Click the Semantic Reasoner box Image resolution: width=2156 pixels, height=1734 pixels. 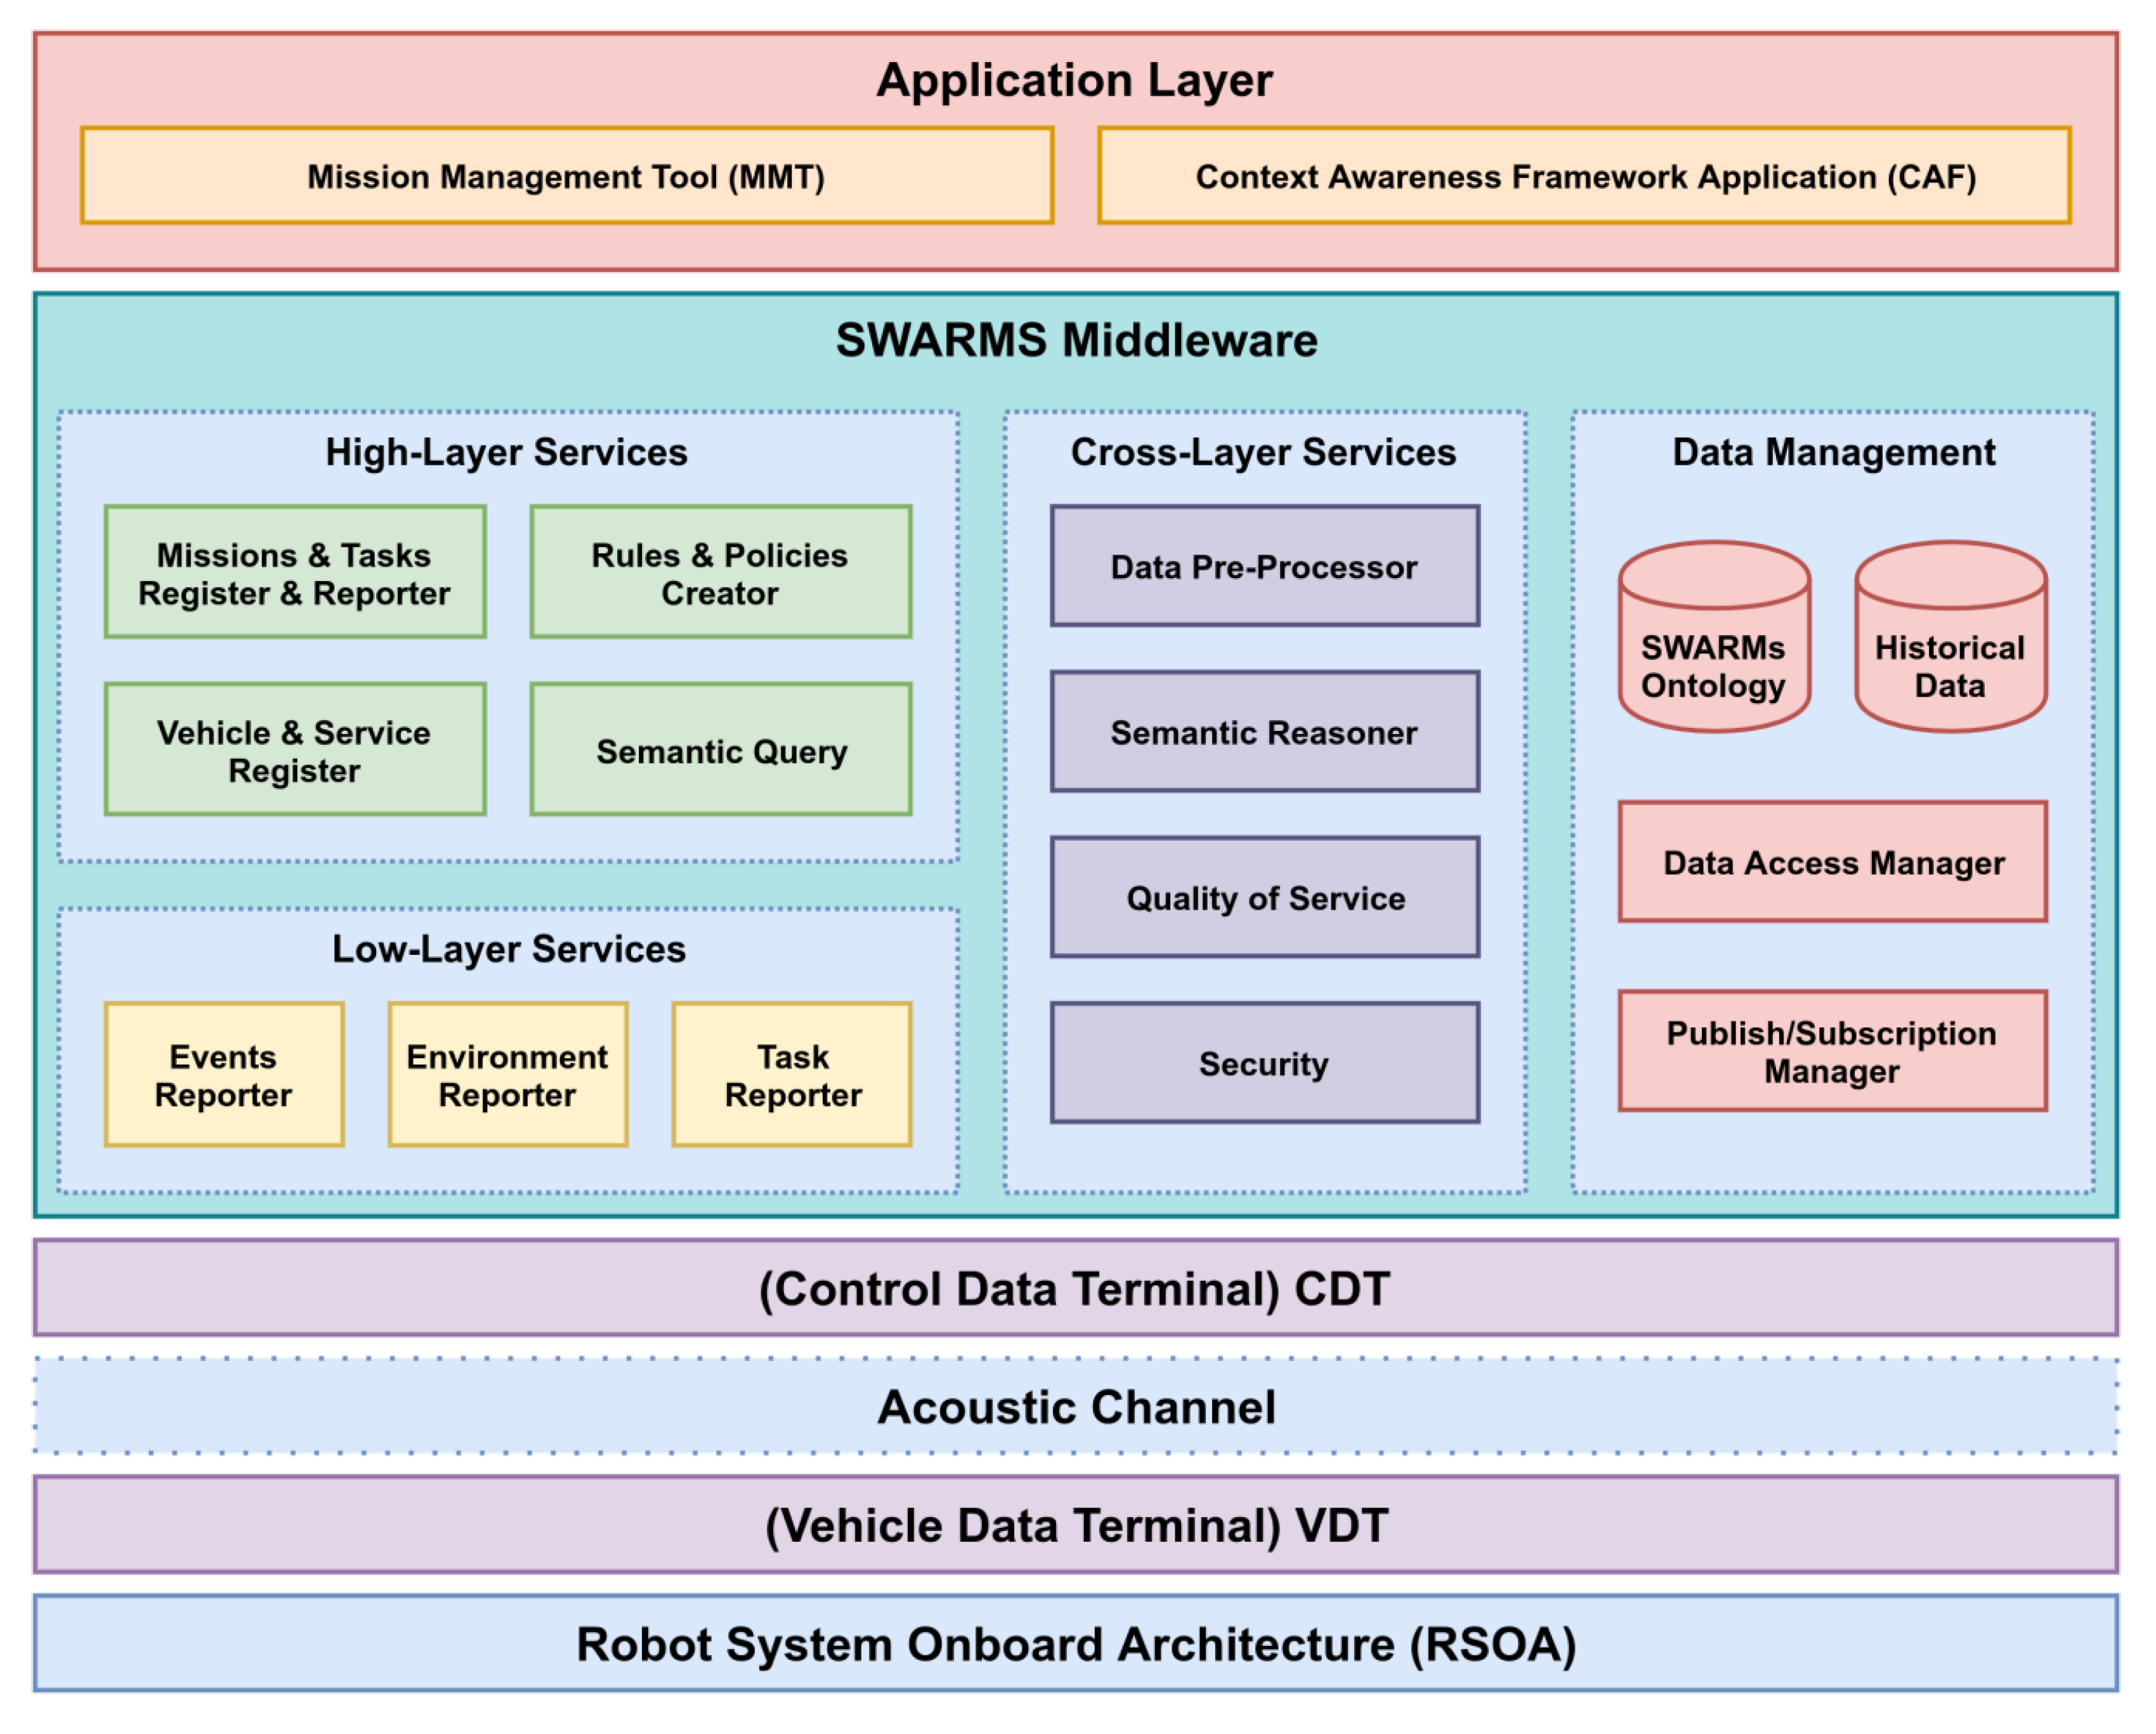pos(1264,732)
